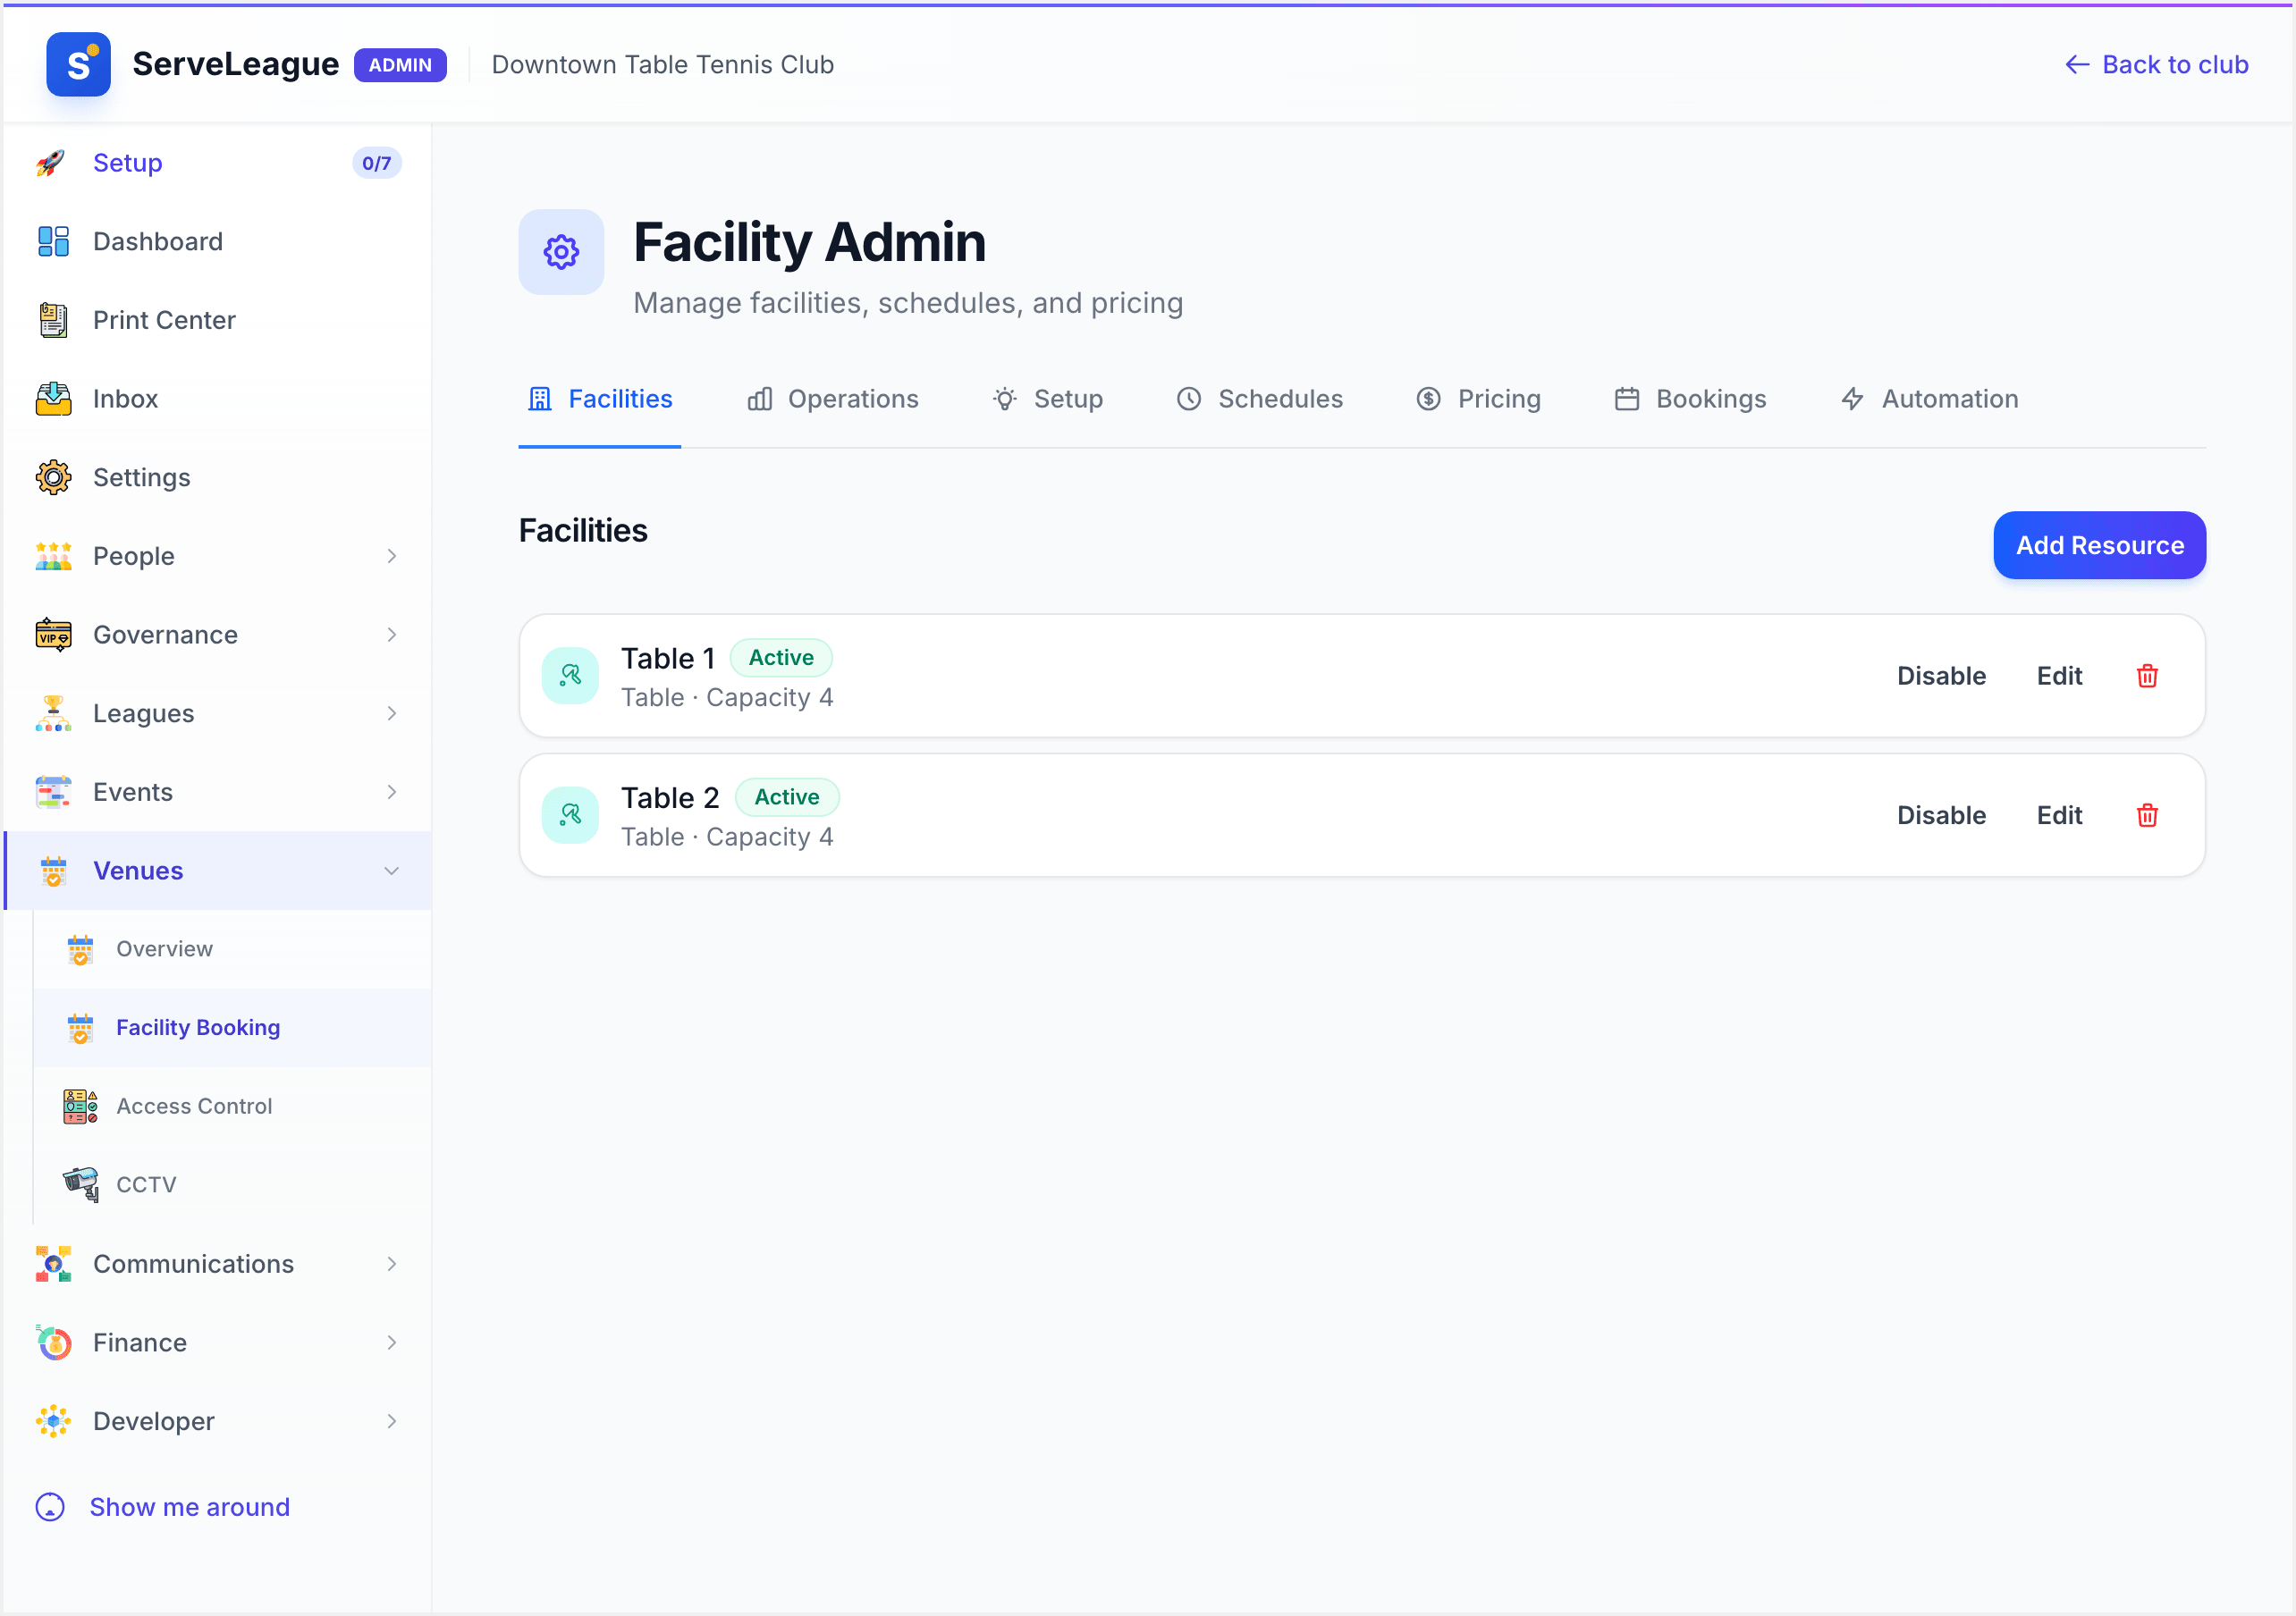Click the ServeLeague logo icon
The height and width of the screenshot is (1616, 2296).
click(78, 65)
